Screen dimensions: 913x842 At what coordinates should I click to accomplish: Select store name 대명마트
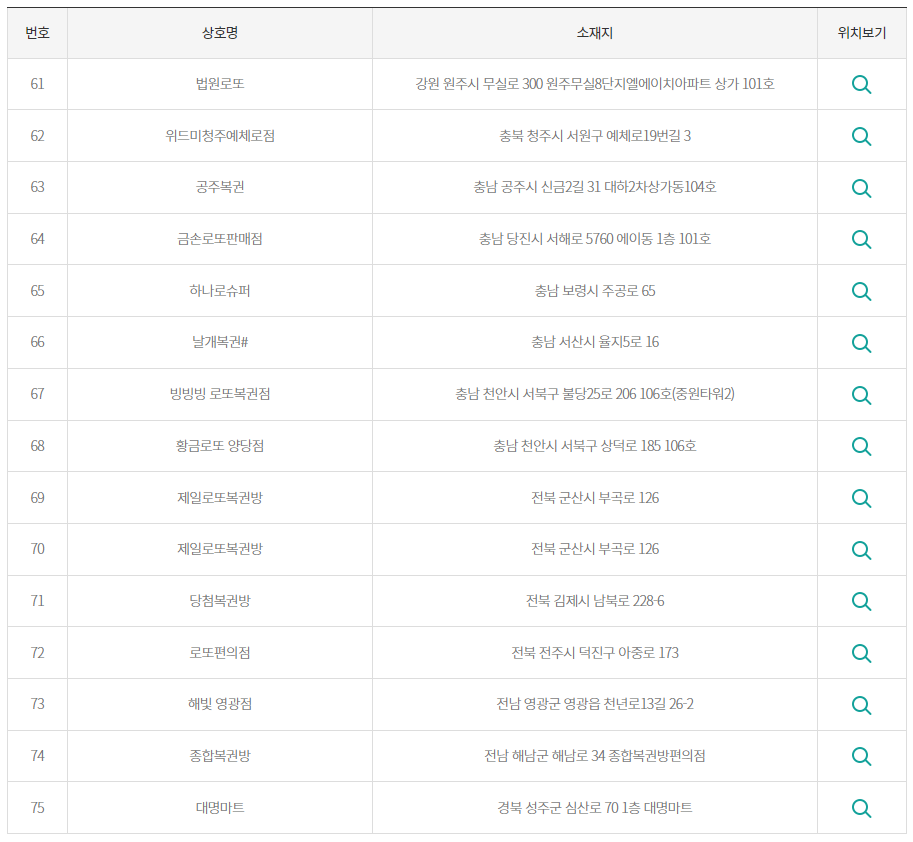click(x=220, y=807)
